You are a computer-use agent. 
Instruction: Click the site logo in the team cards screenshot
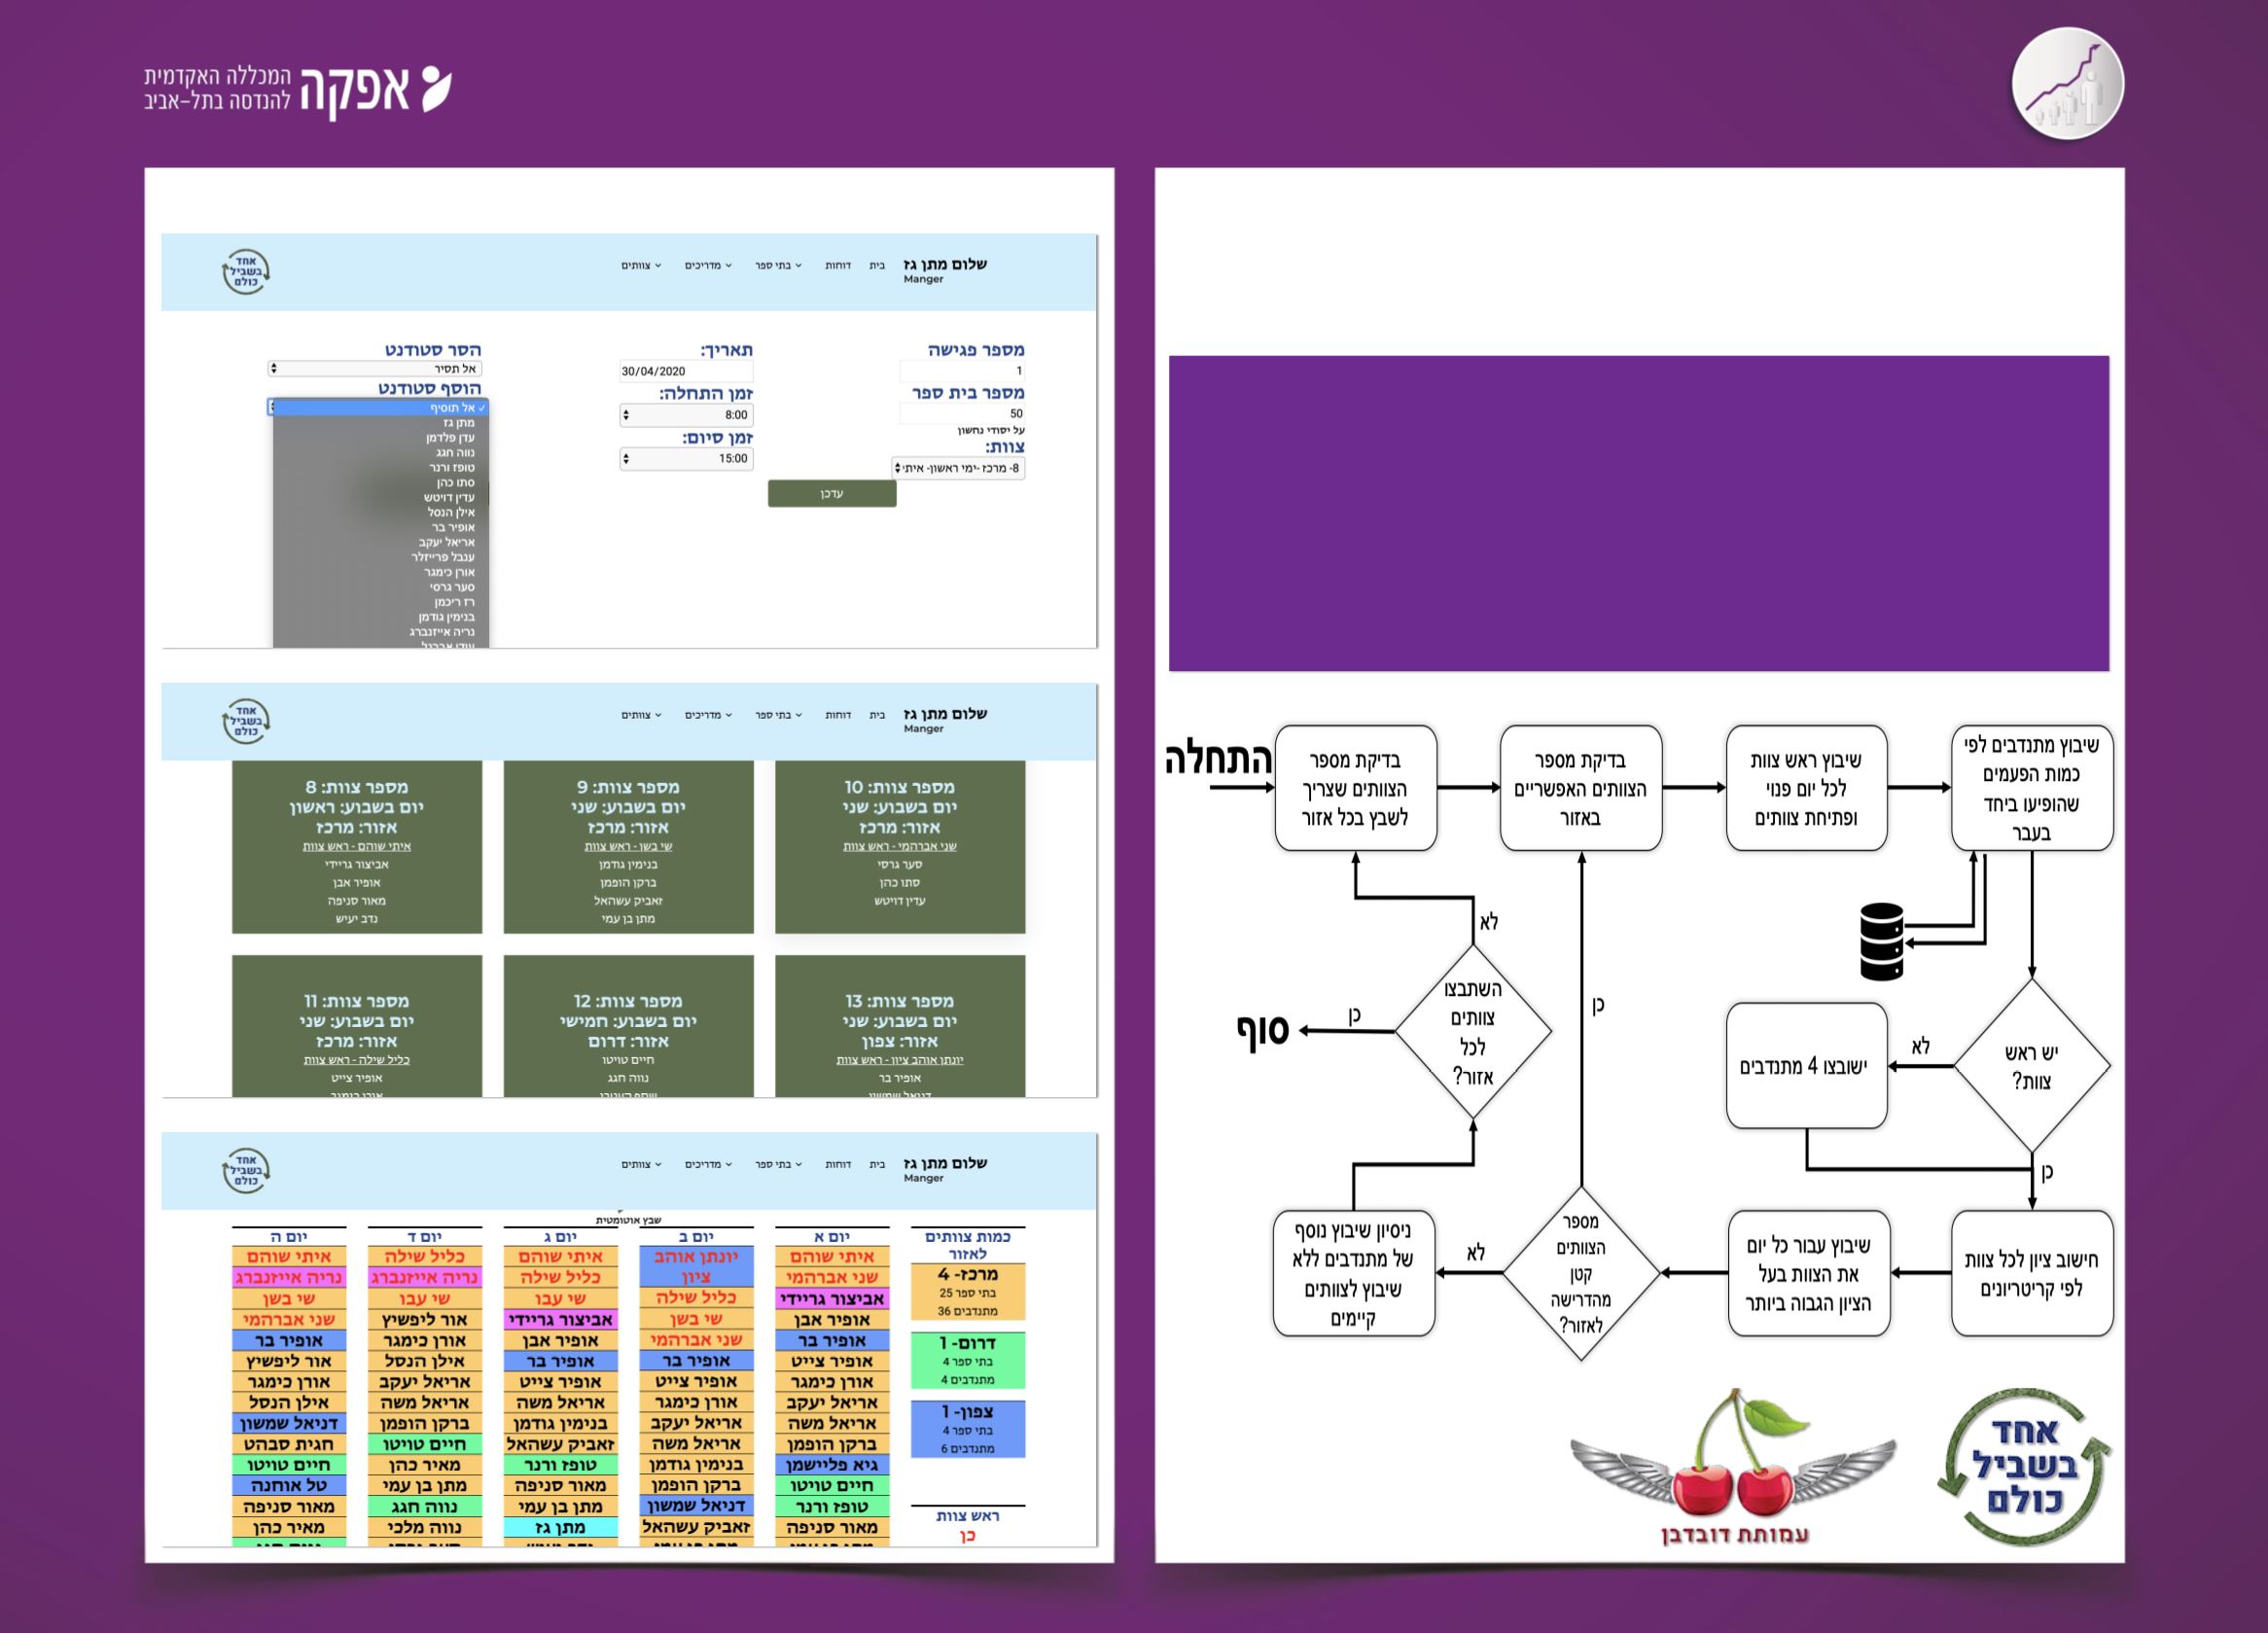click(245, 721)
